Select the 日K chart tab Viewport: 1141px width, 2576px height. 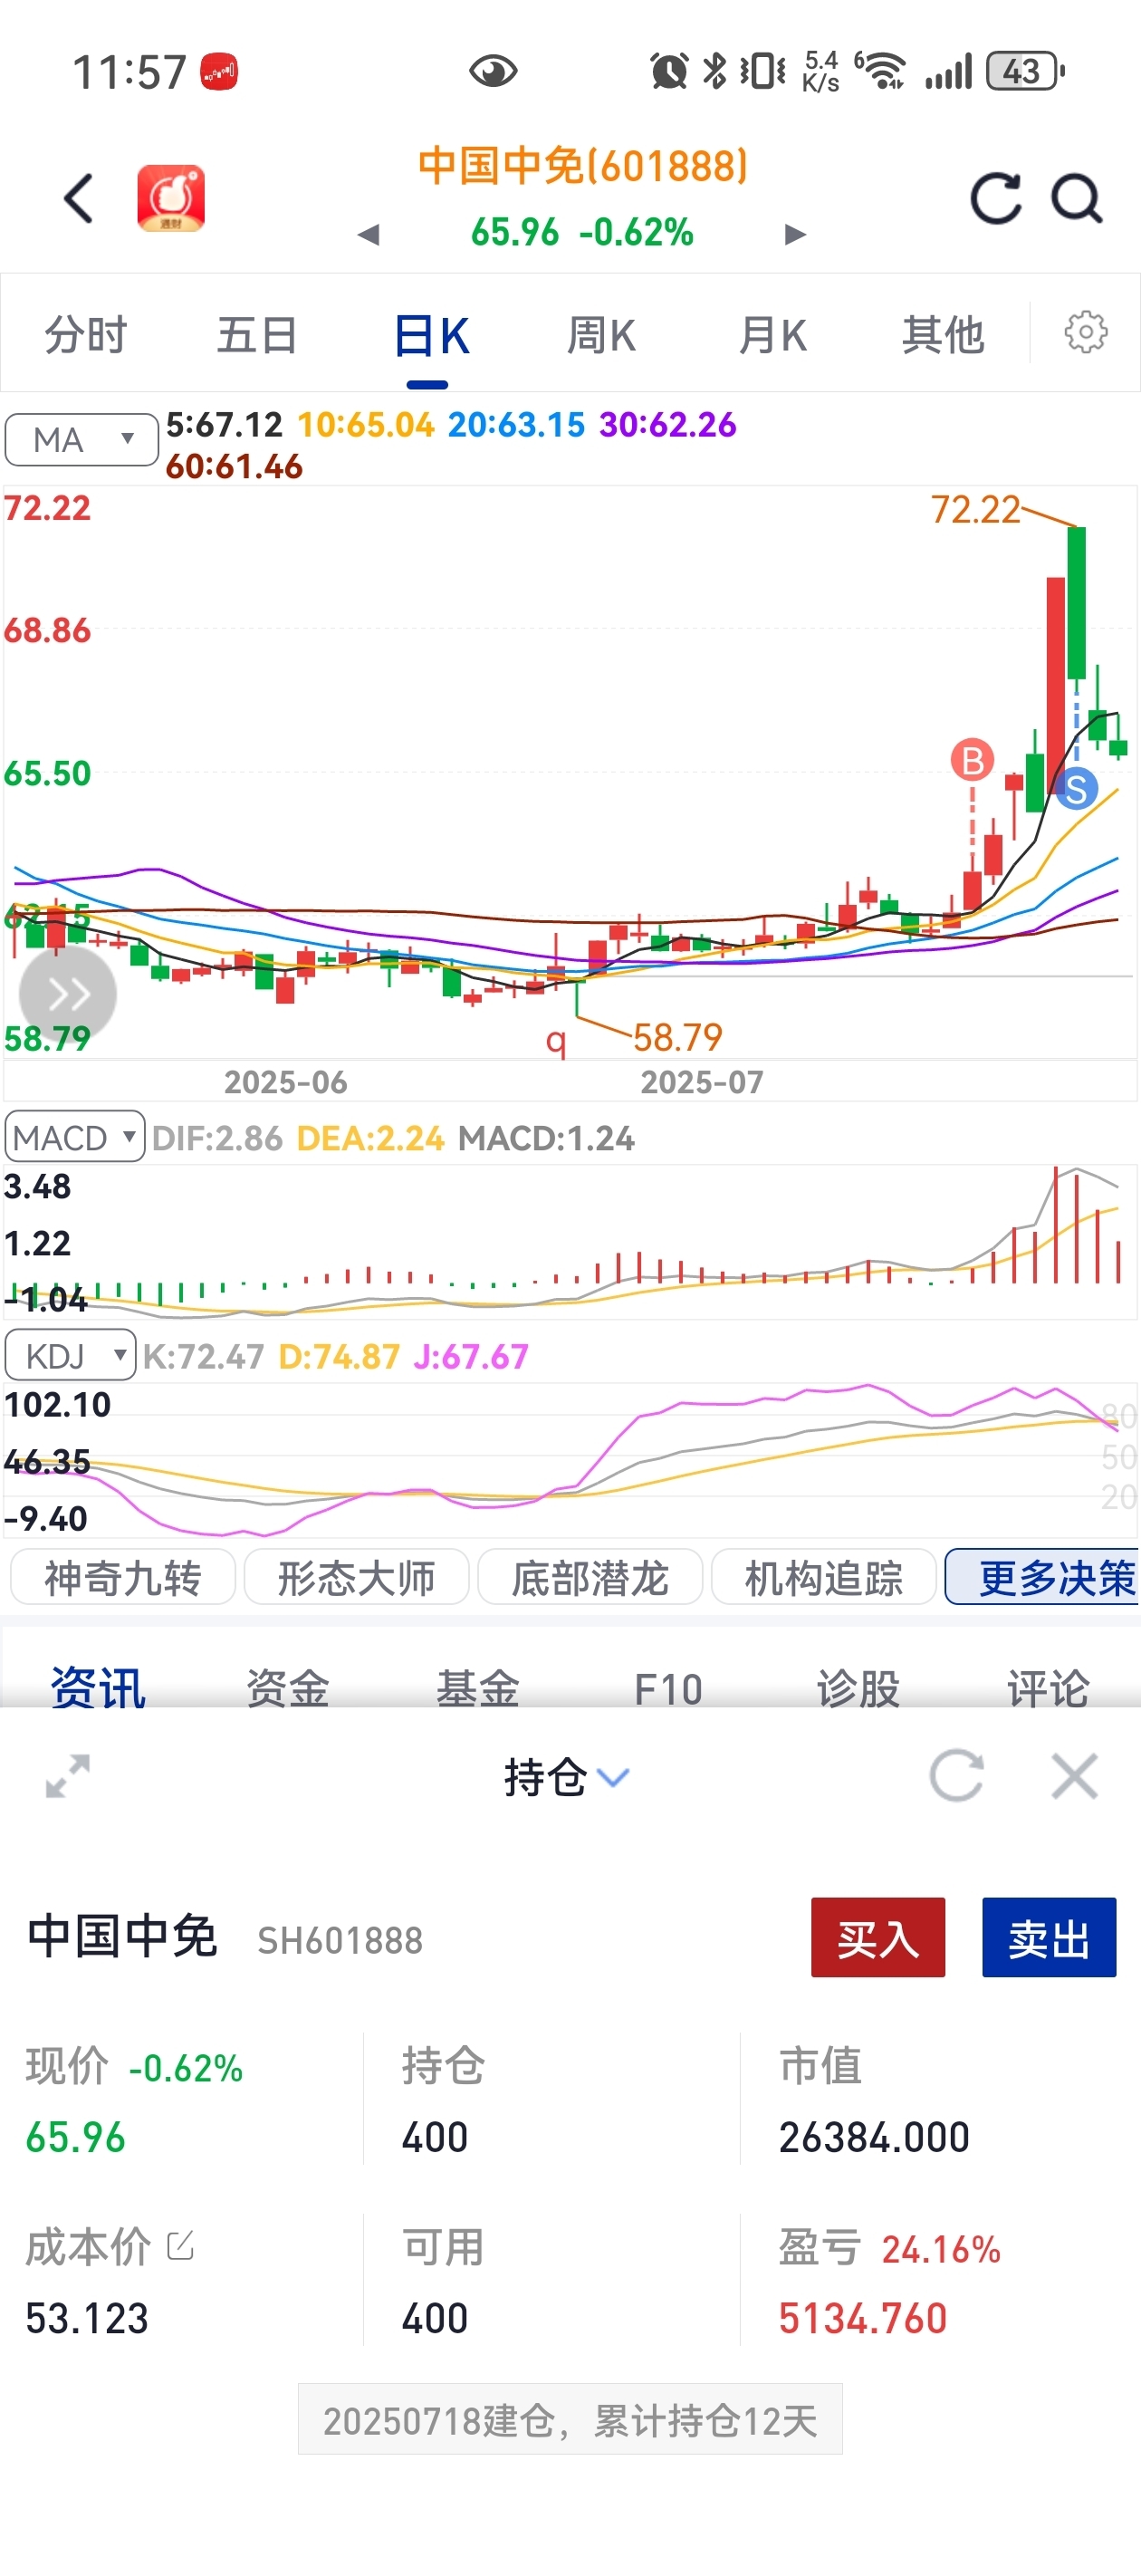430,335
